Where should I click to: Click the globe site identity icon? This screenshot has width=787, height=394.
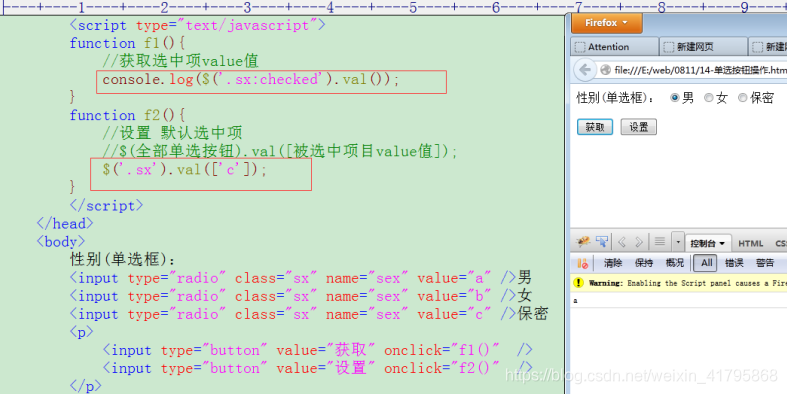point(605,70)
